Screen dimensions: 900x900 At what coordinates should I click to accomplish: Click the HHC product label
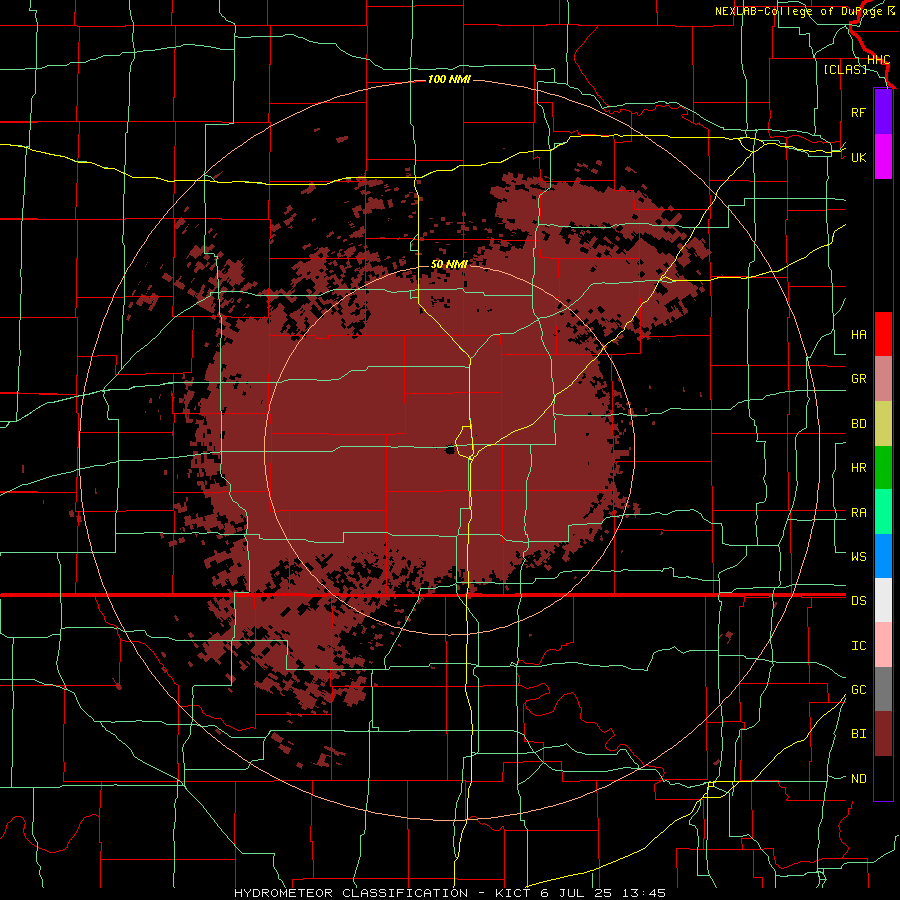(878, 60)
